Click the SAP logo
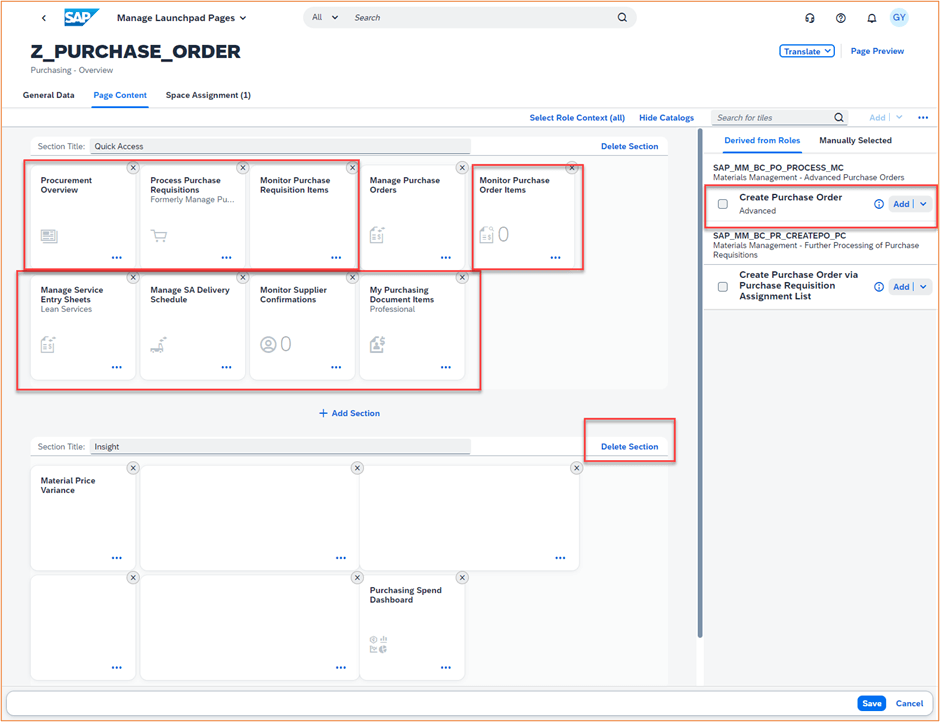 [81, 17]
